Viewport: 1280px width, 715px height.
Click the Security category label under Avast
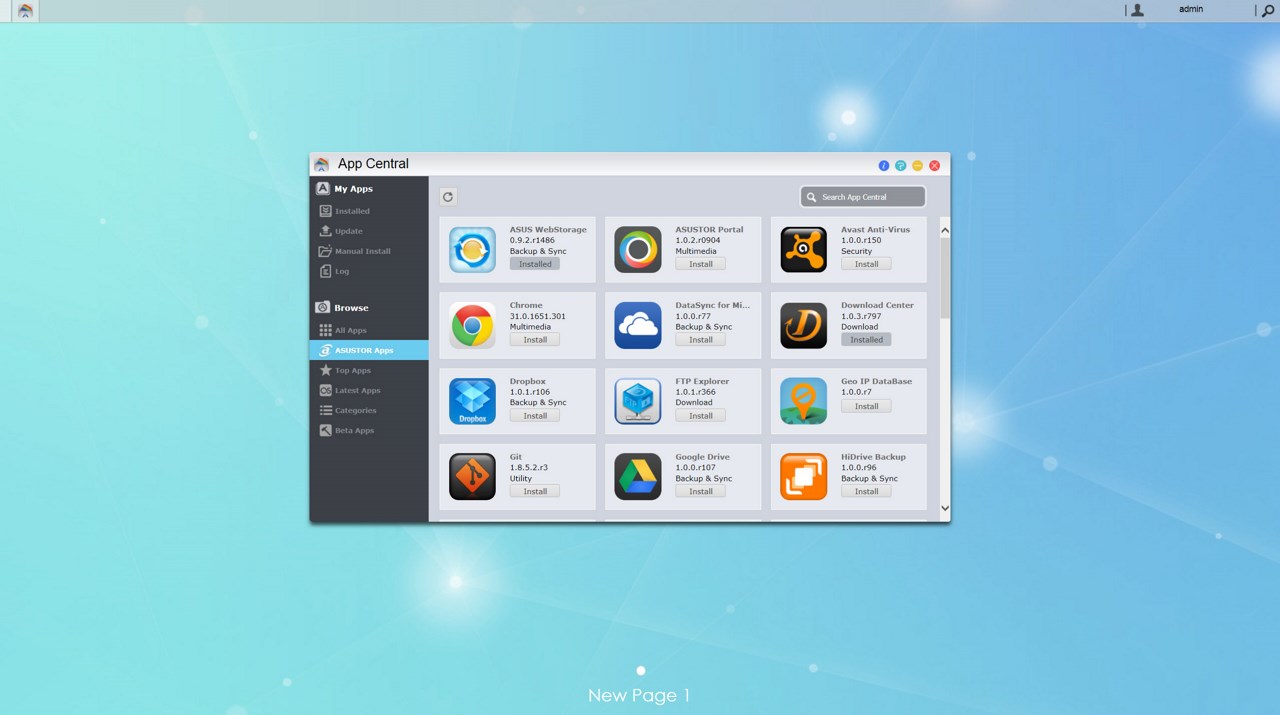(857, 251)
